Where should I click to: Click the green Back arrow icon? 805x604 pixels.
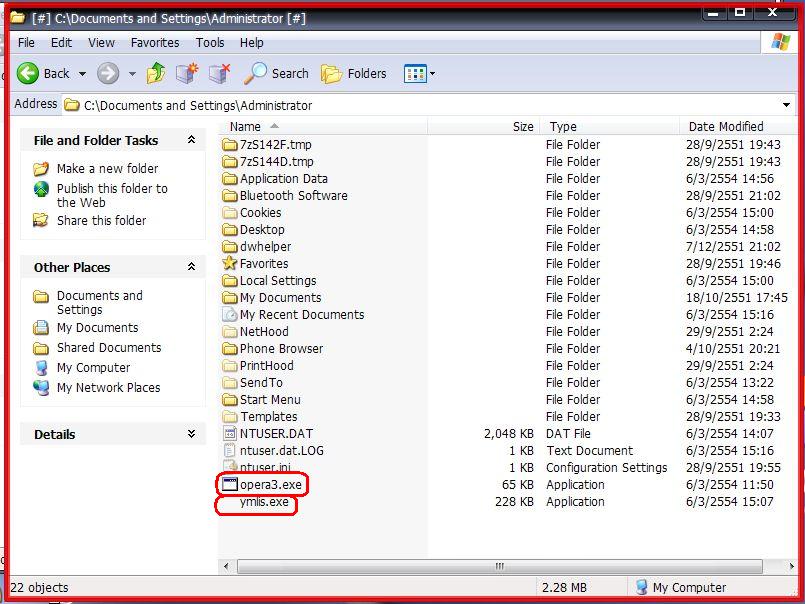point(28,73)
